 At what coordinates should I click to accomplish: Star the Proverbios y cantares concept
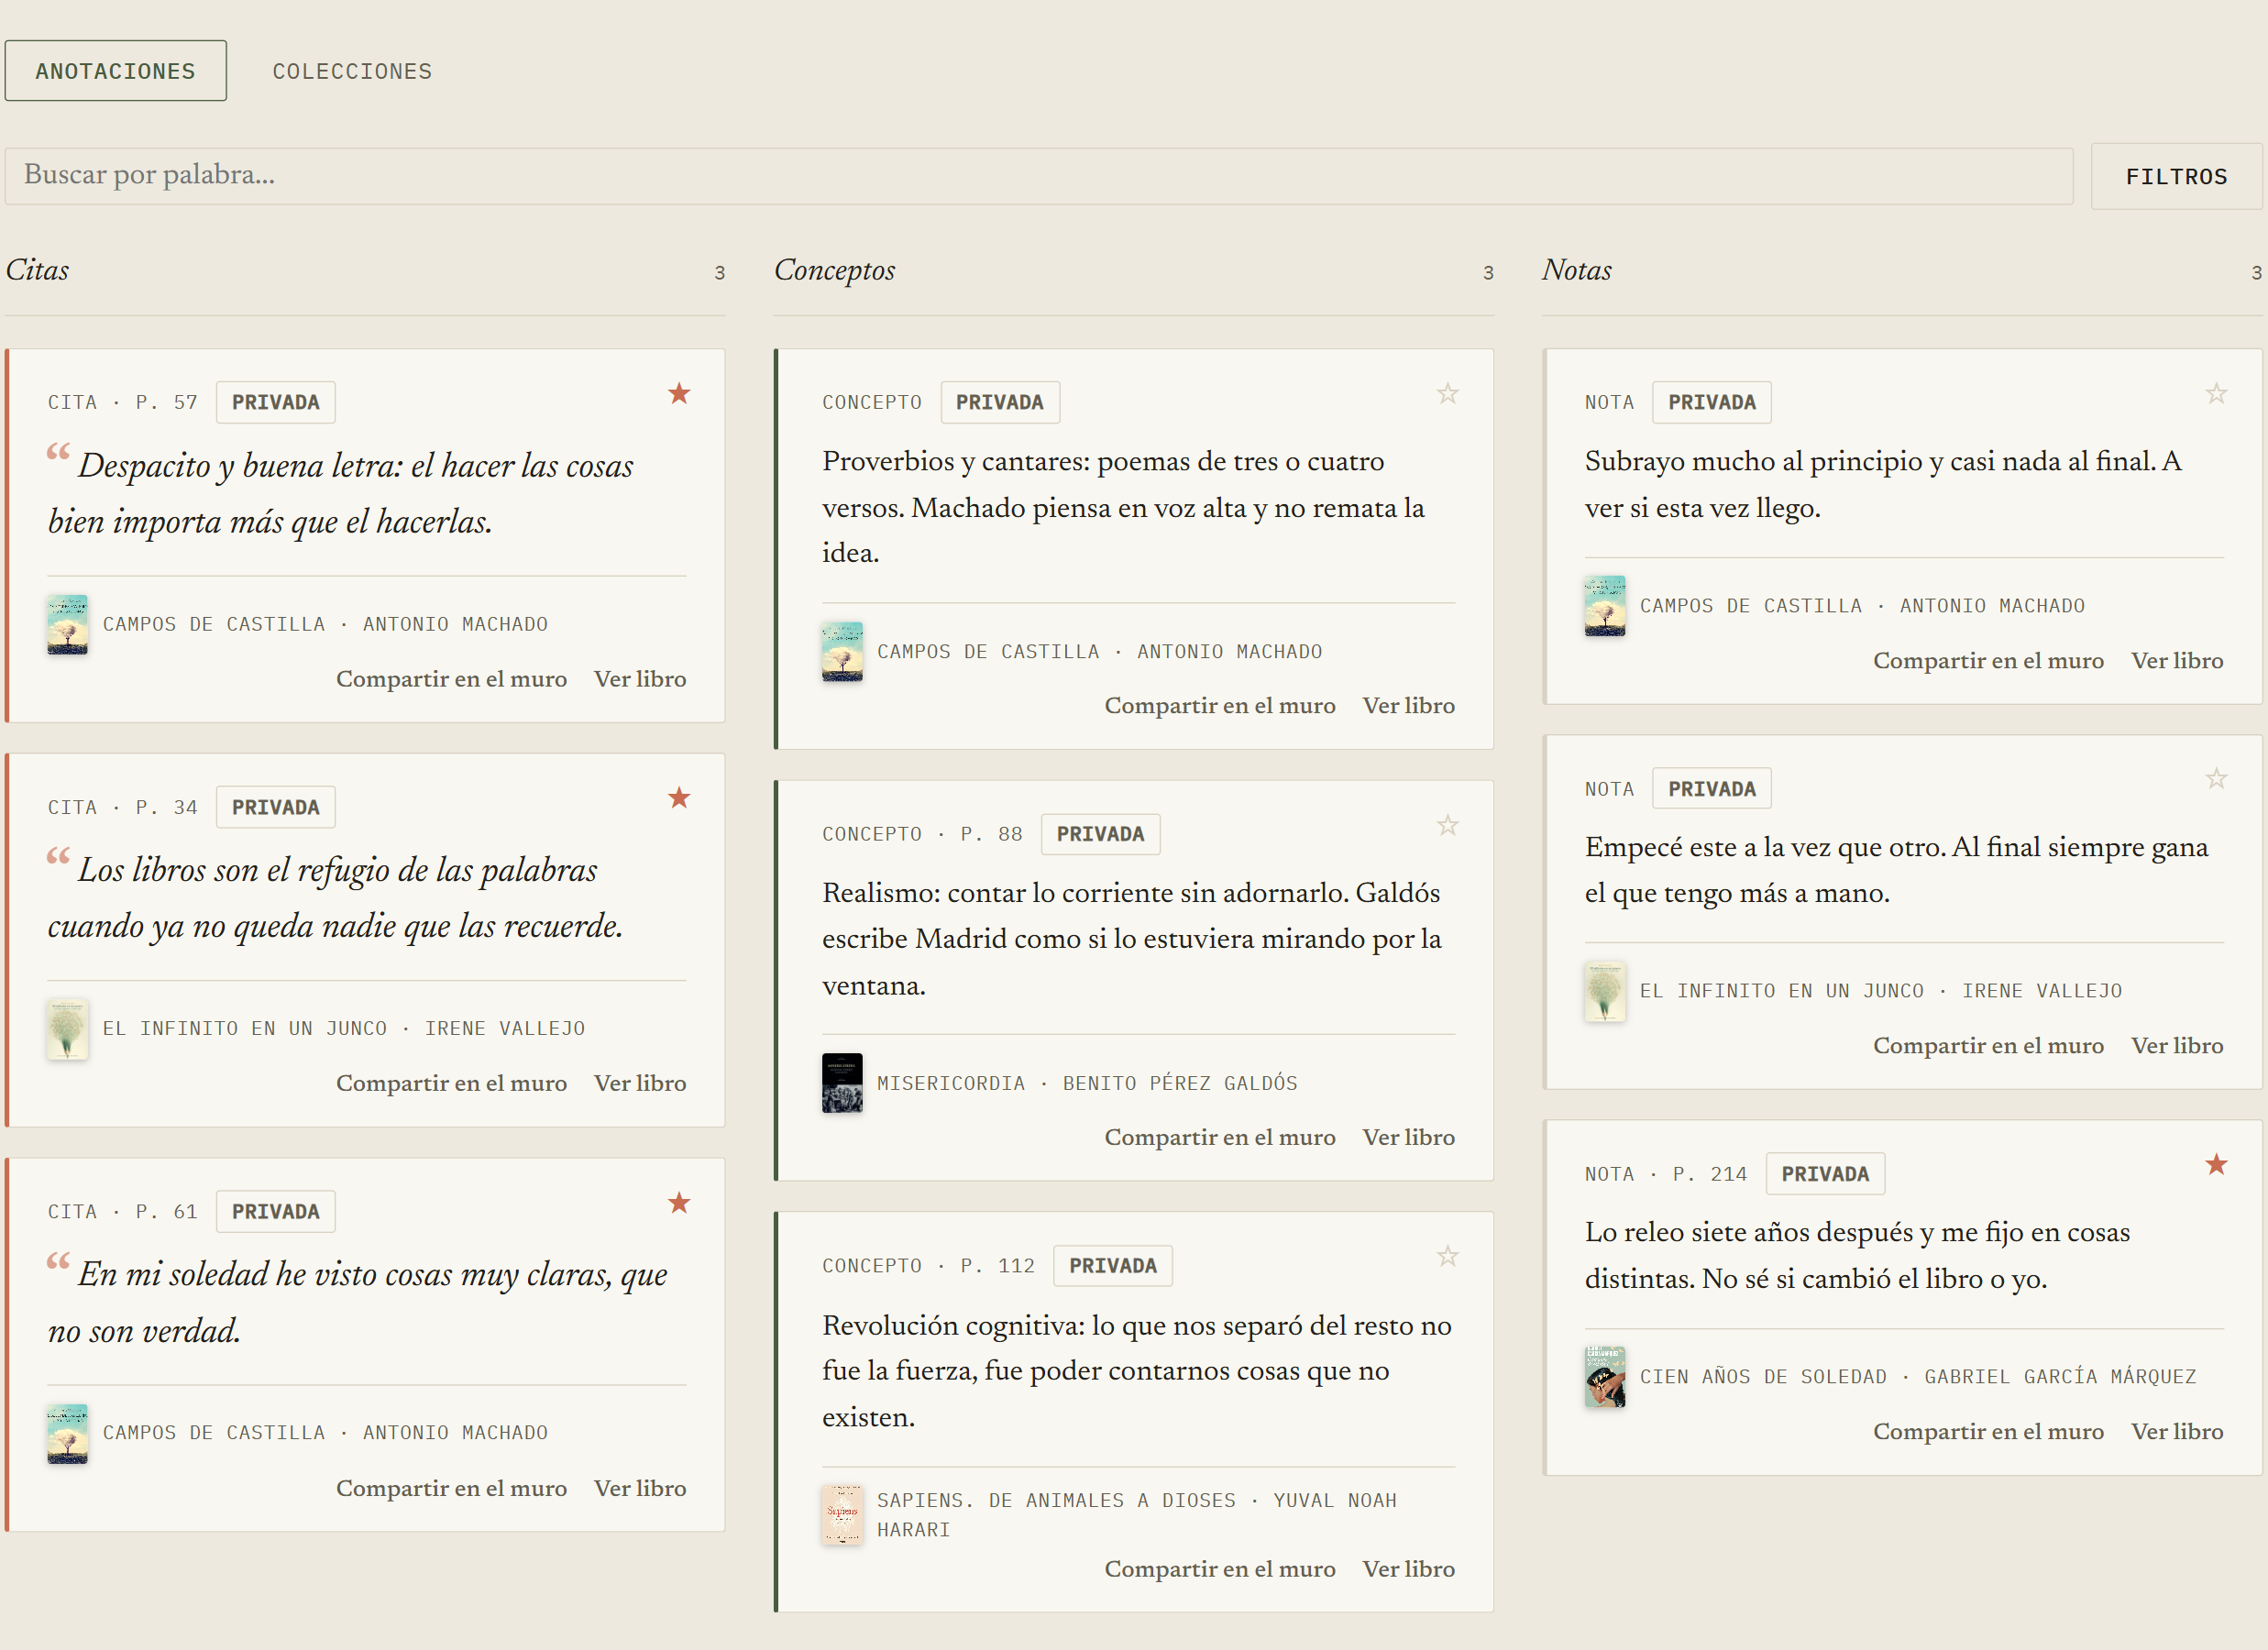1447,394
